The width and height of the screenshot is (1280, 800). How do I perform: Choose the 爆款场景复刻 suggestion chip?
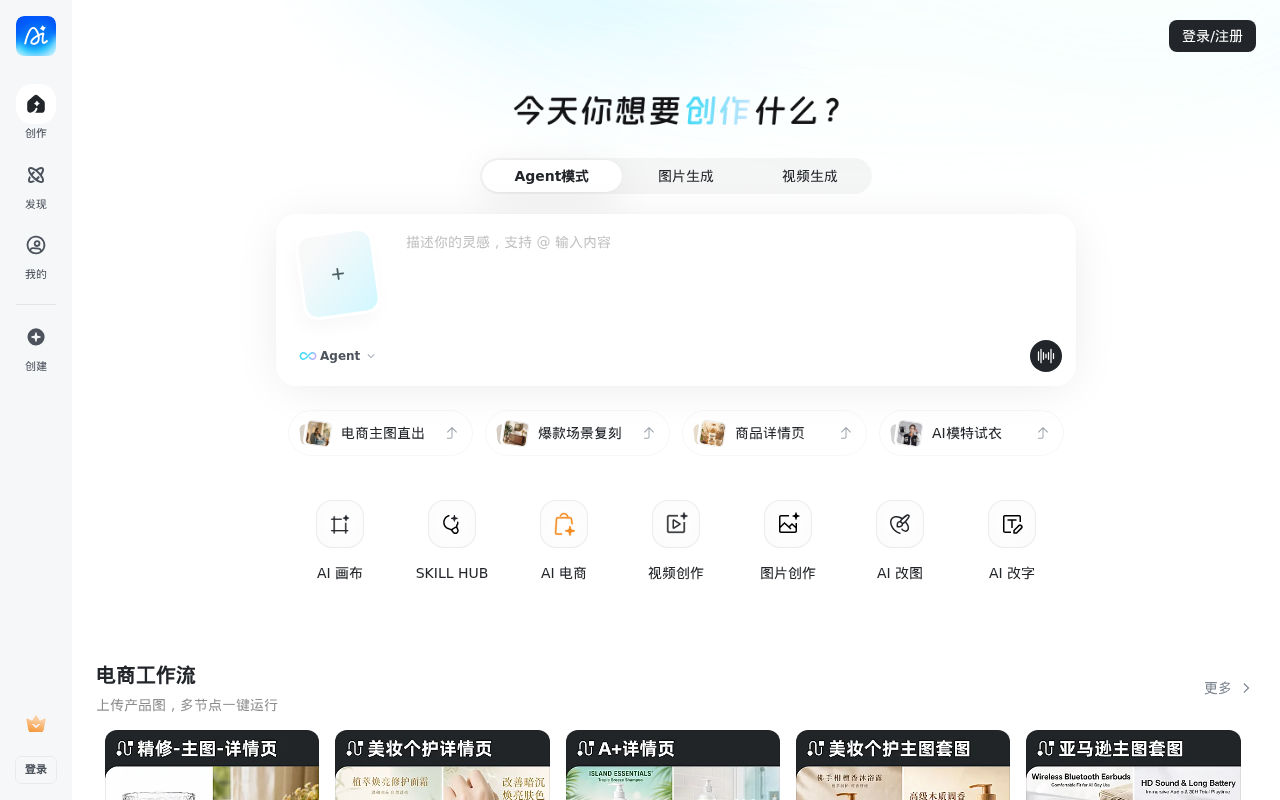click(x=577, y=433)
